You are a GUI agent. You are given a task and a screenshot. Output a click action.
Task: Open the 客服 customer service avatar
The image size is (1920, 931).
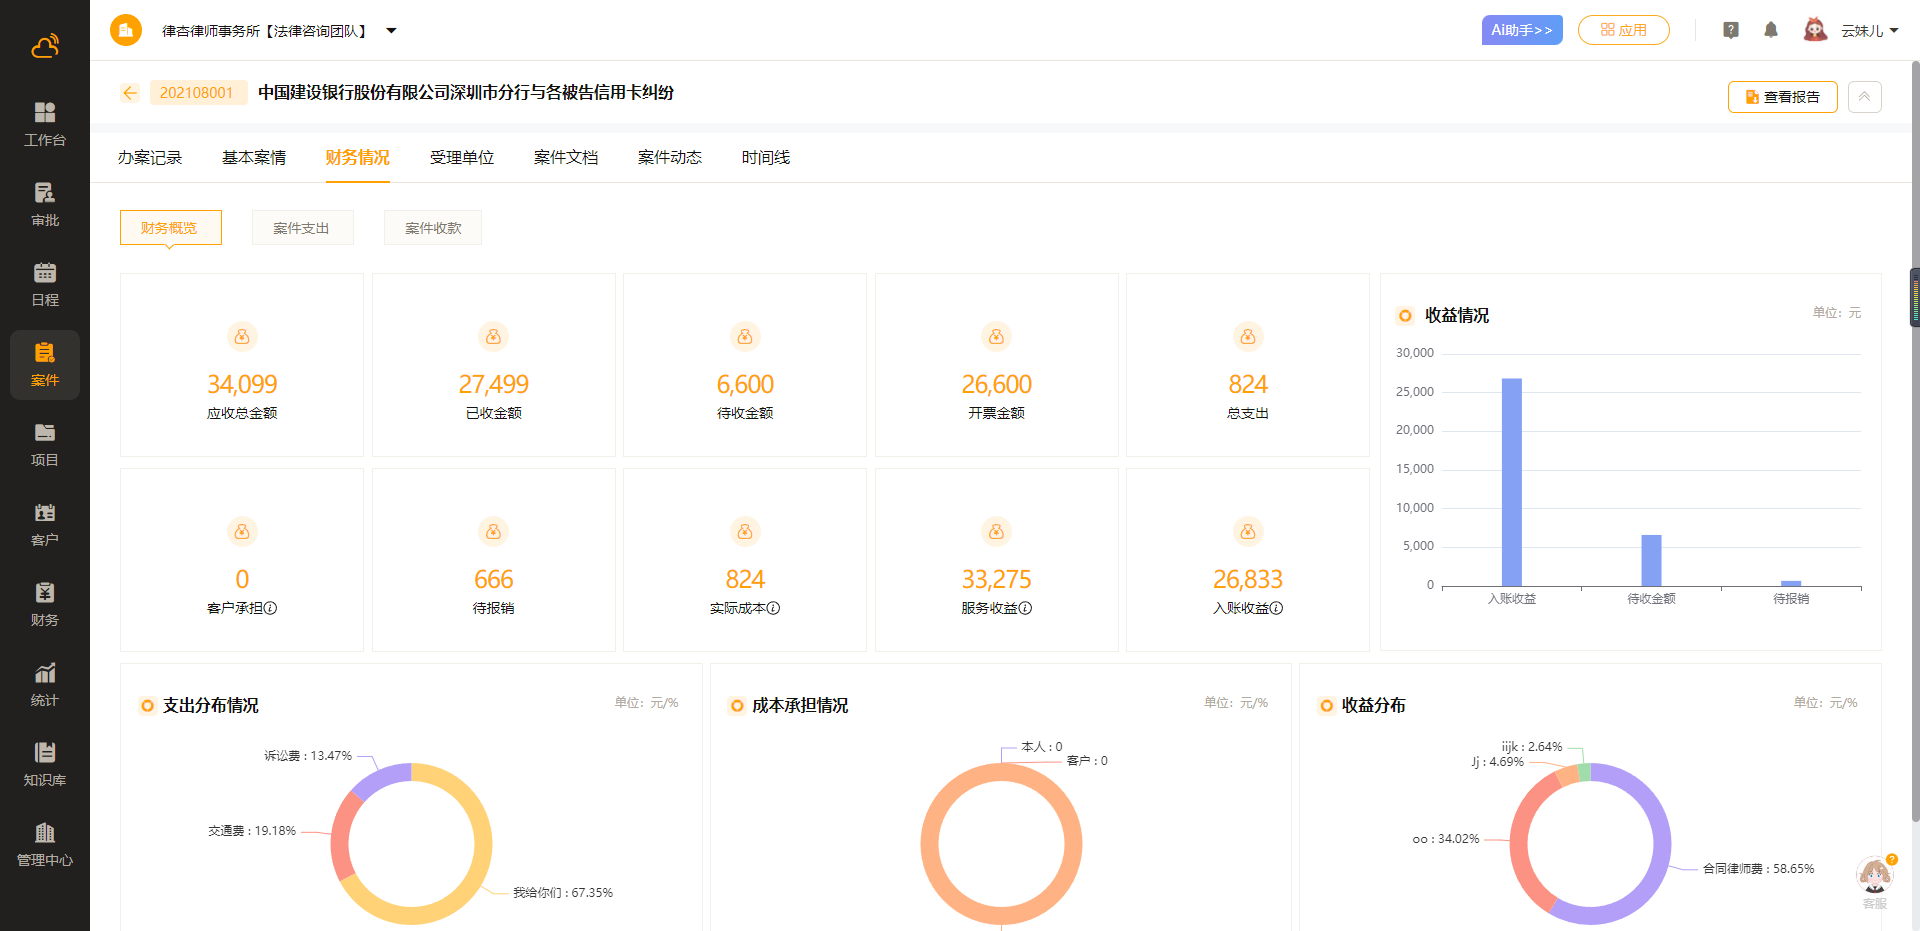(x=1874, y=877)
